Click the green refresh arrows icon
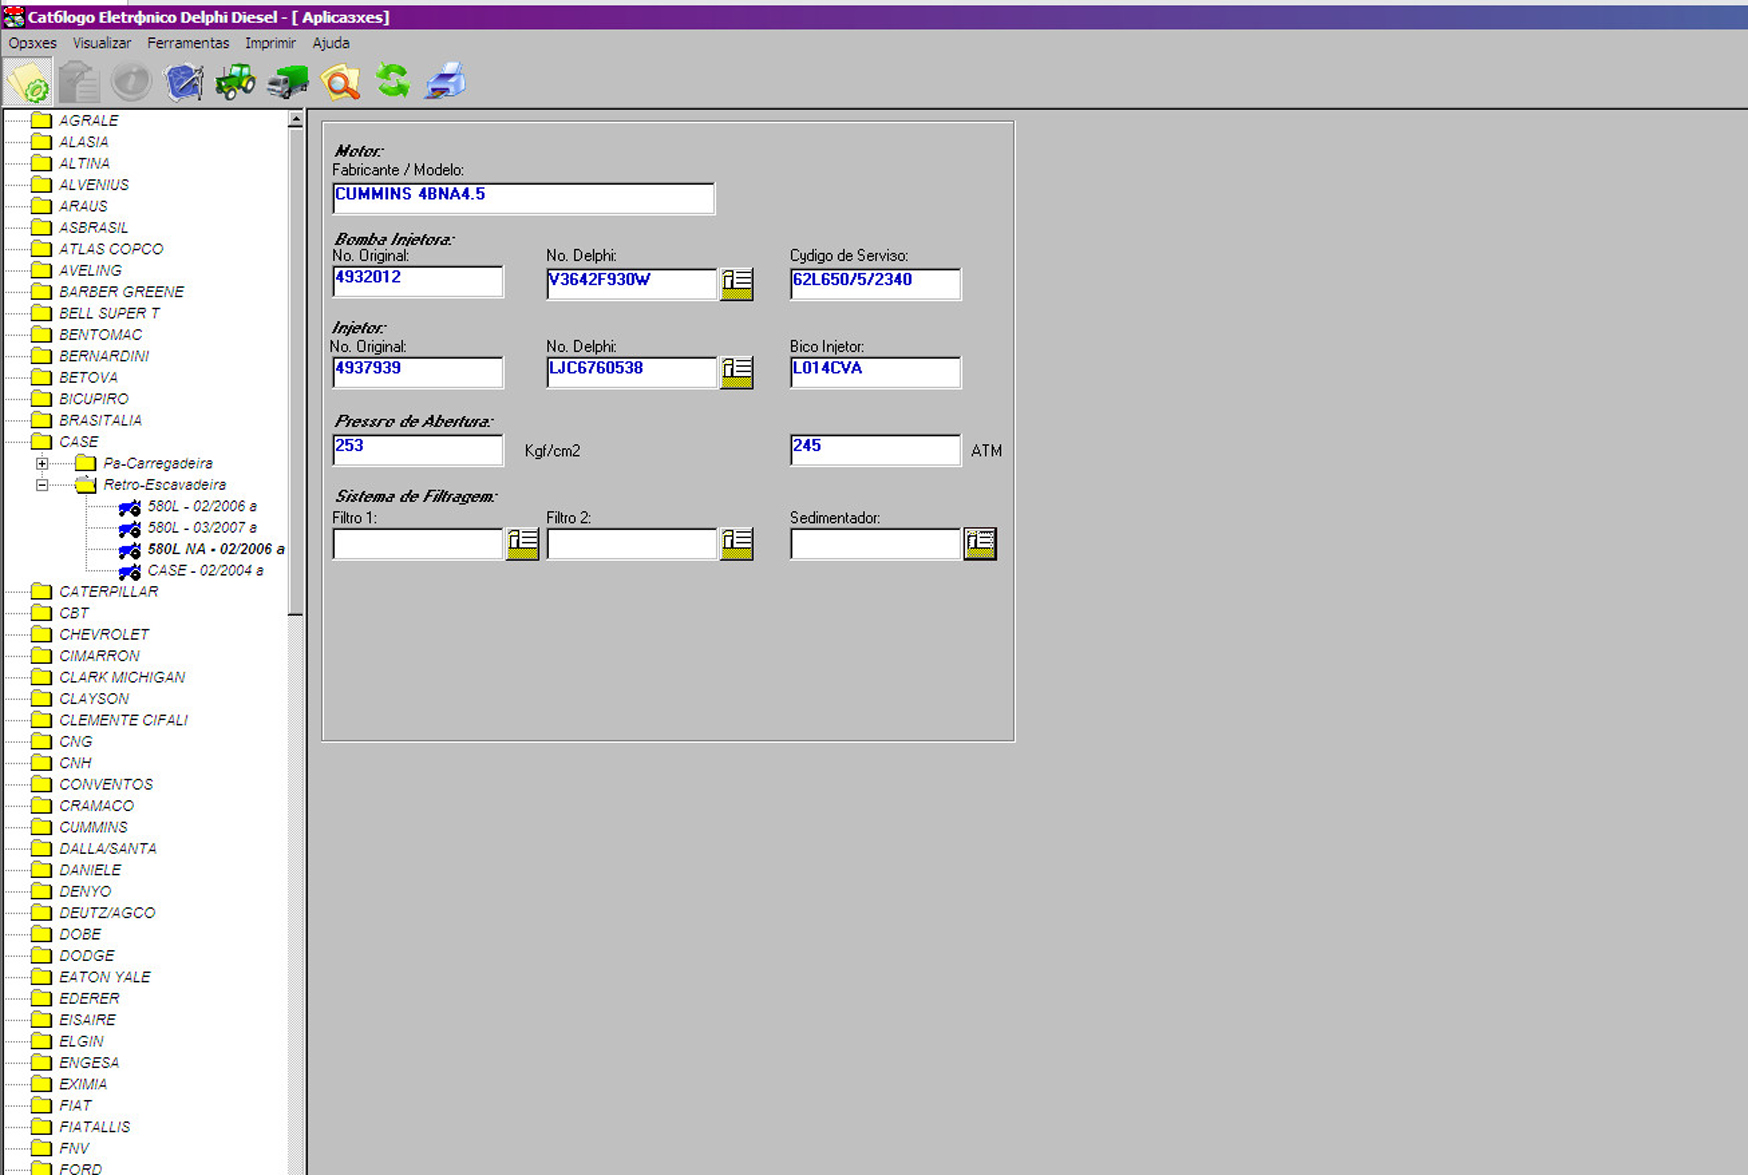The width and height of the screenshot is (1748, 1175). 393,82
